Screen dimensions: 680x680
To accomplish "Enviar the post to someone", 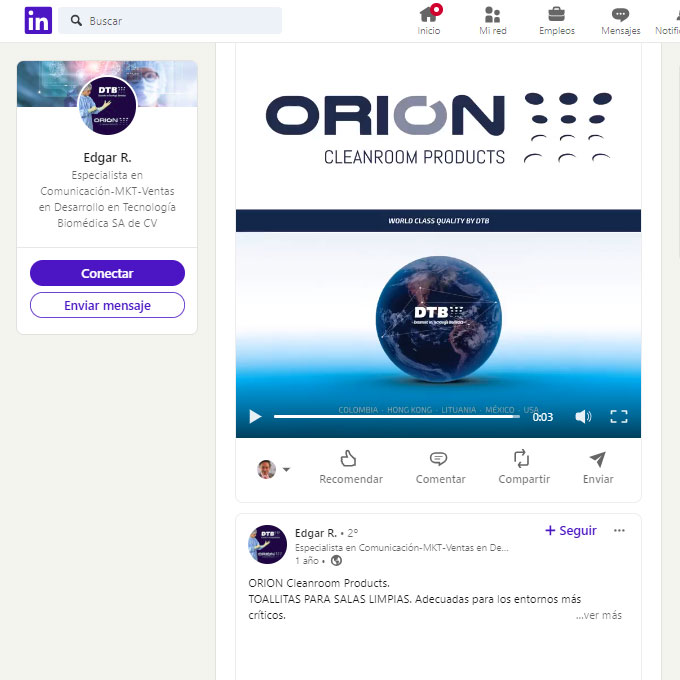I will 598,467.
